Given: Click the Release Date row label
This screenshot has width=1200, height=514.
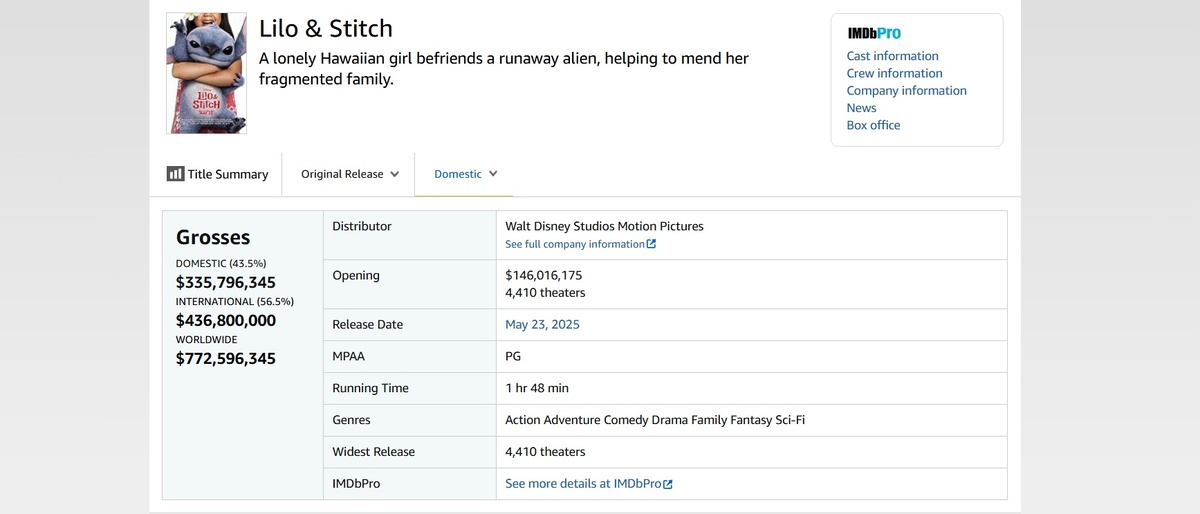Looking at the screenshot, I should tap(368, 325).
